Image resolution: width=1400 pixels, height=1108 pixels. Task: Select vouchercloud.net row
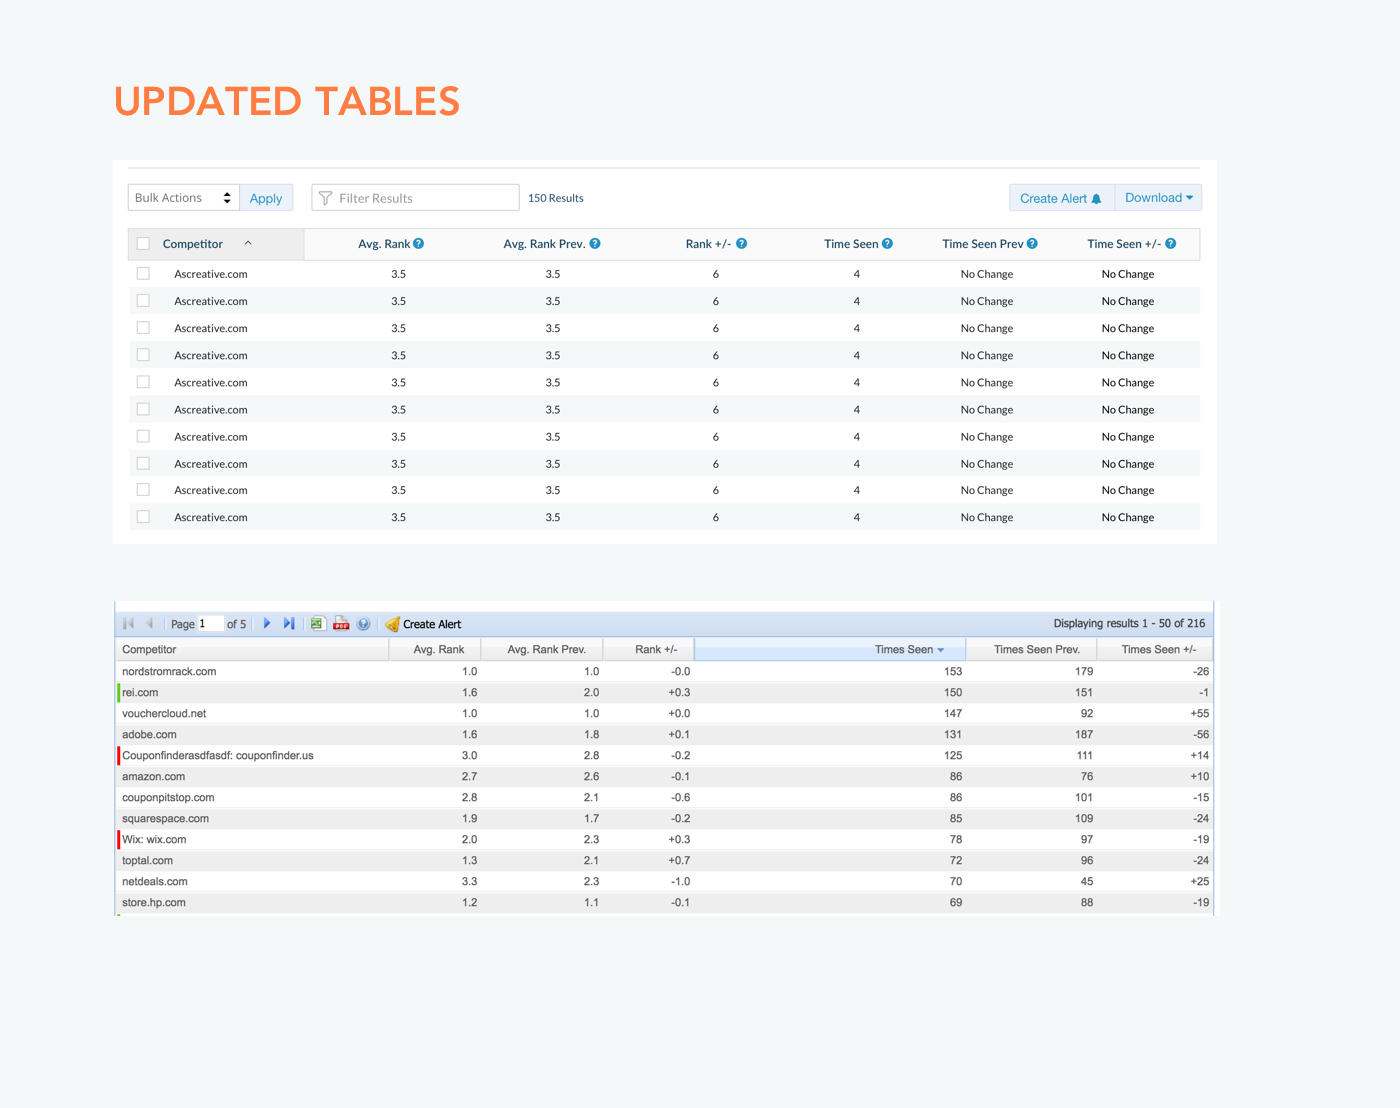pyautogui.click(x=665, y=713)
